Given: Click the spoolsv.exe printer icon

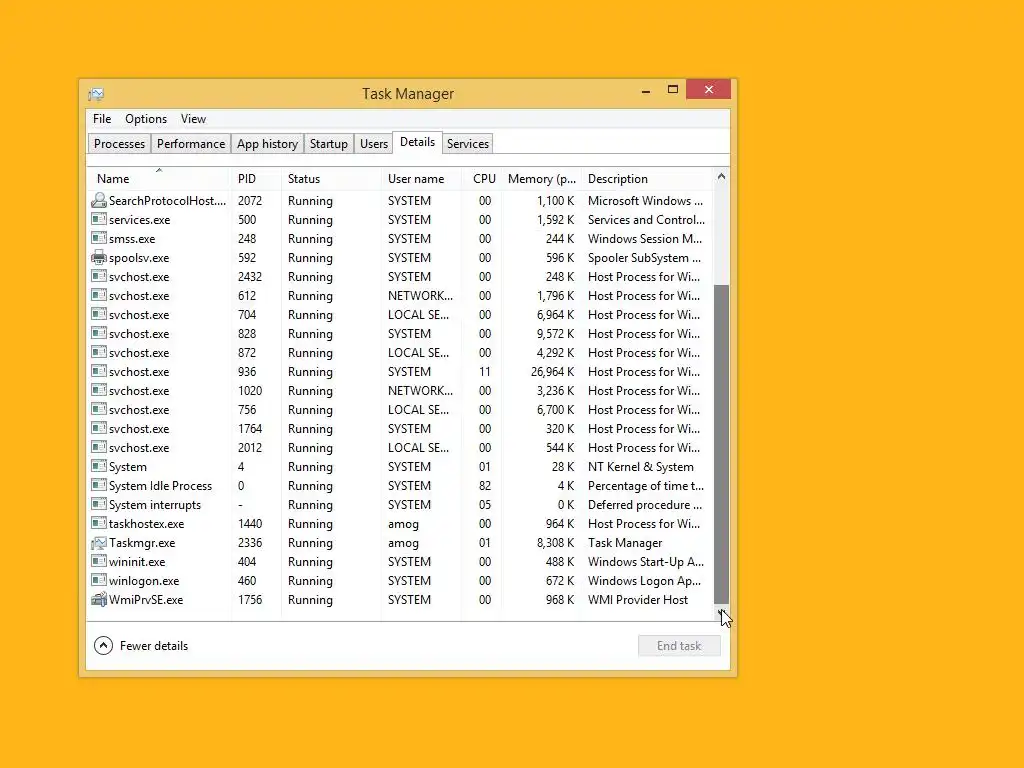Looking at the screenshot, I should [99, 257].
